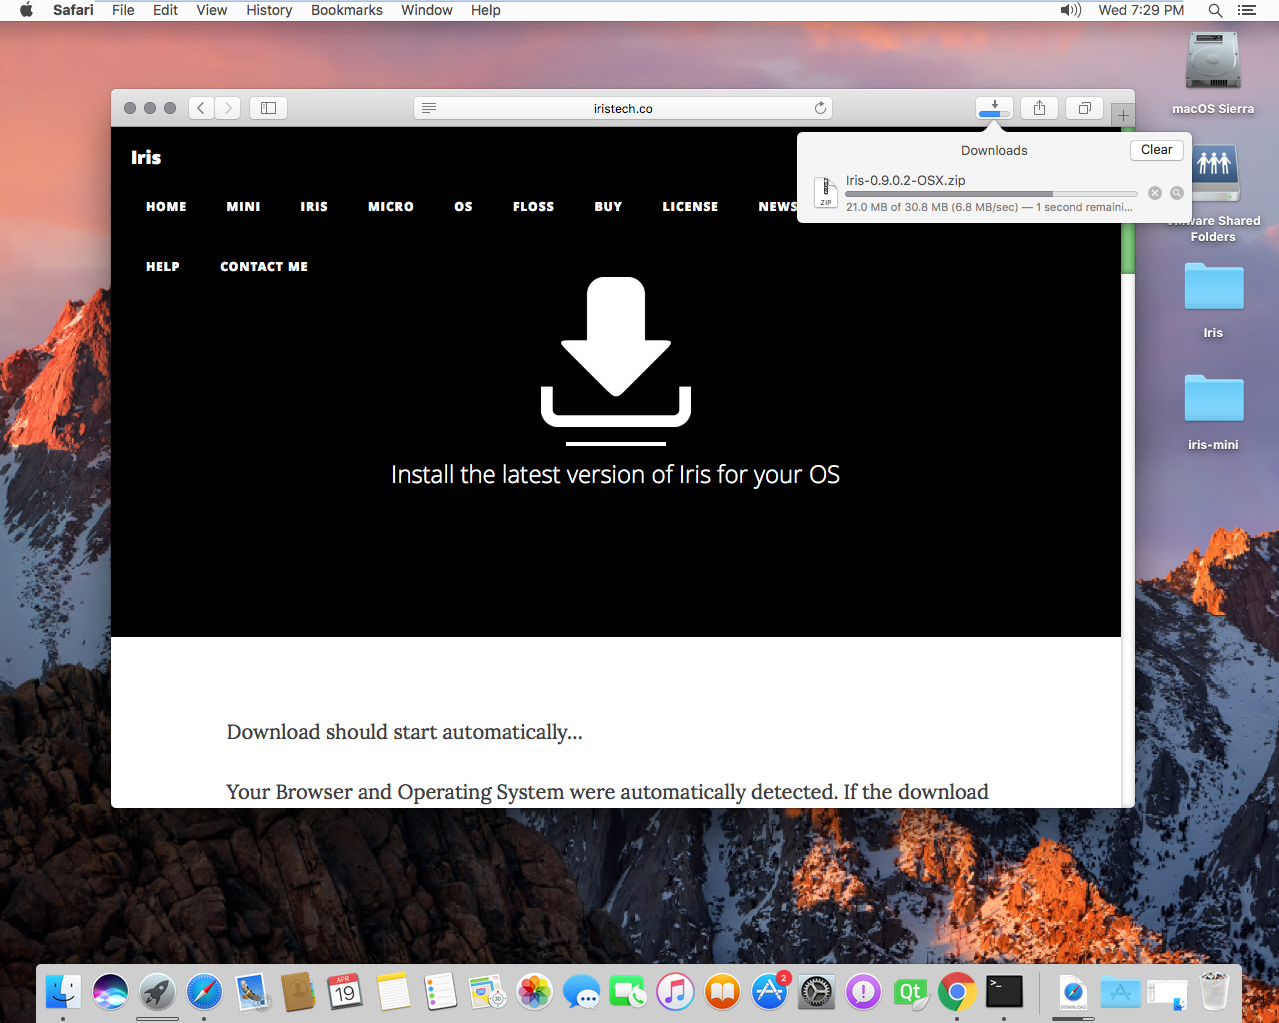Screen dimensions: 1279x1023
Task: Go to the HOME page link
Action: click(x=166, y=207)
